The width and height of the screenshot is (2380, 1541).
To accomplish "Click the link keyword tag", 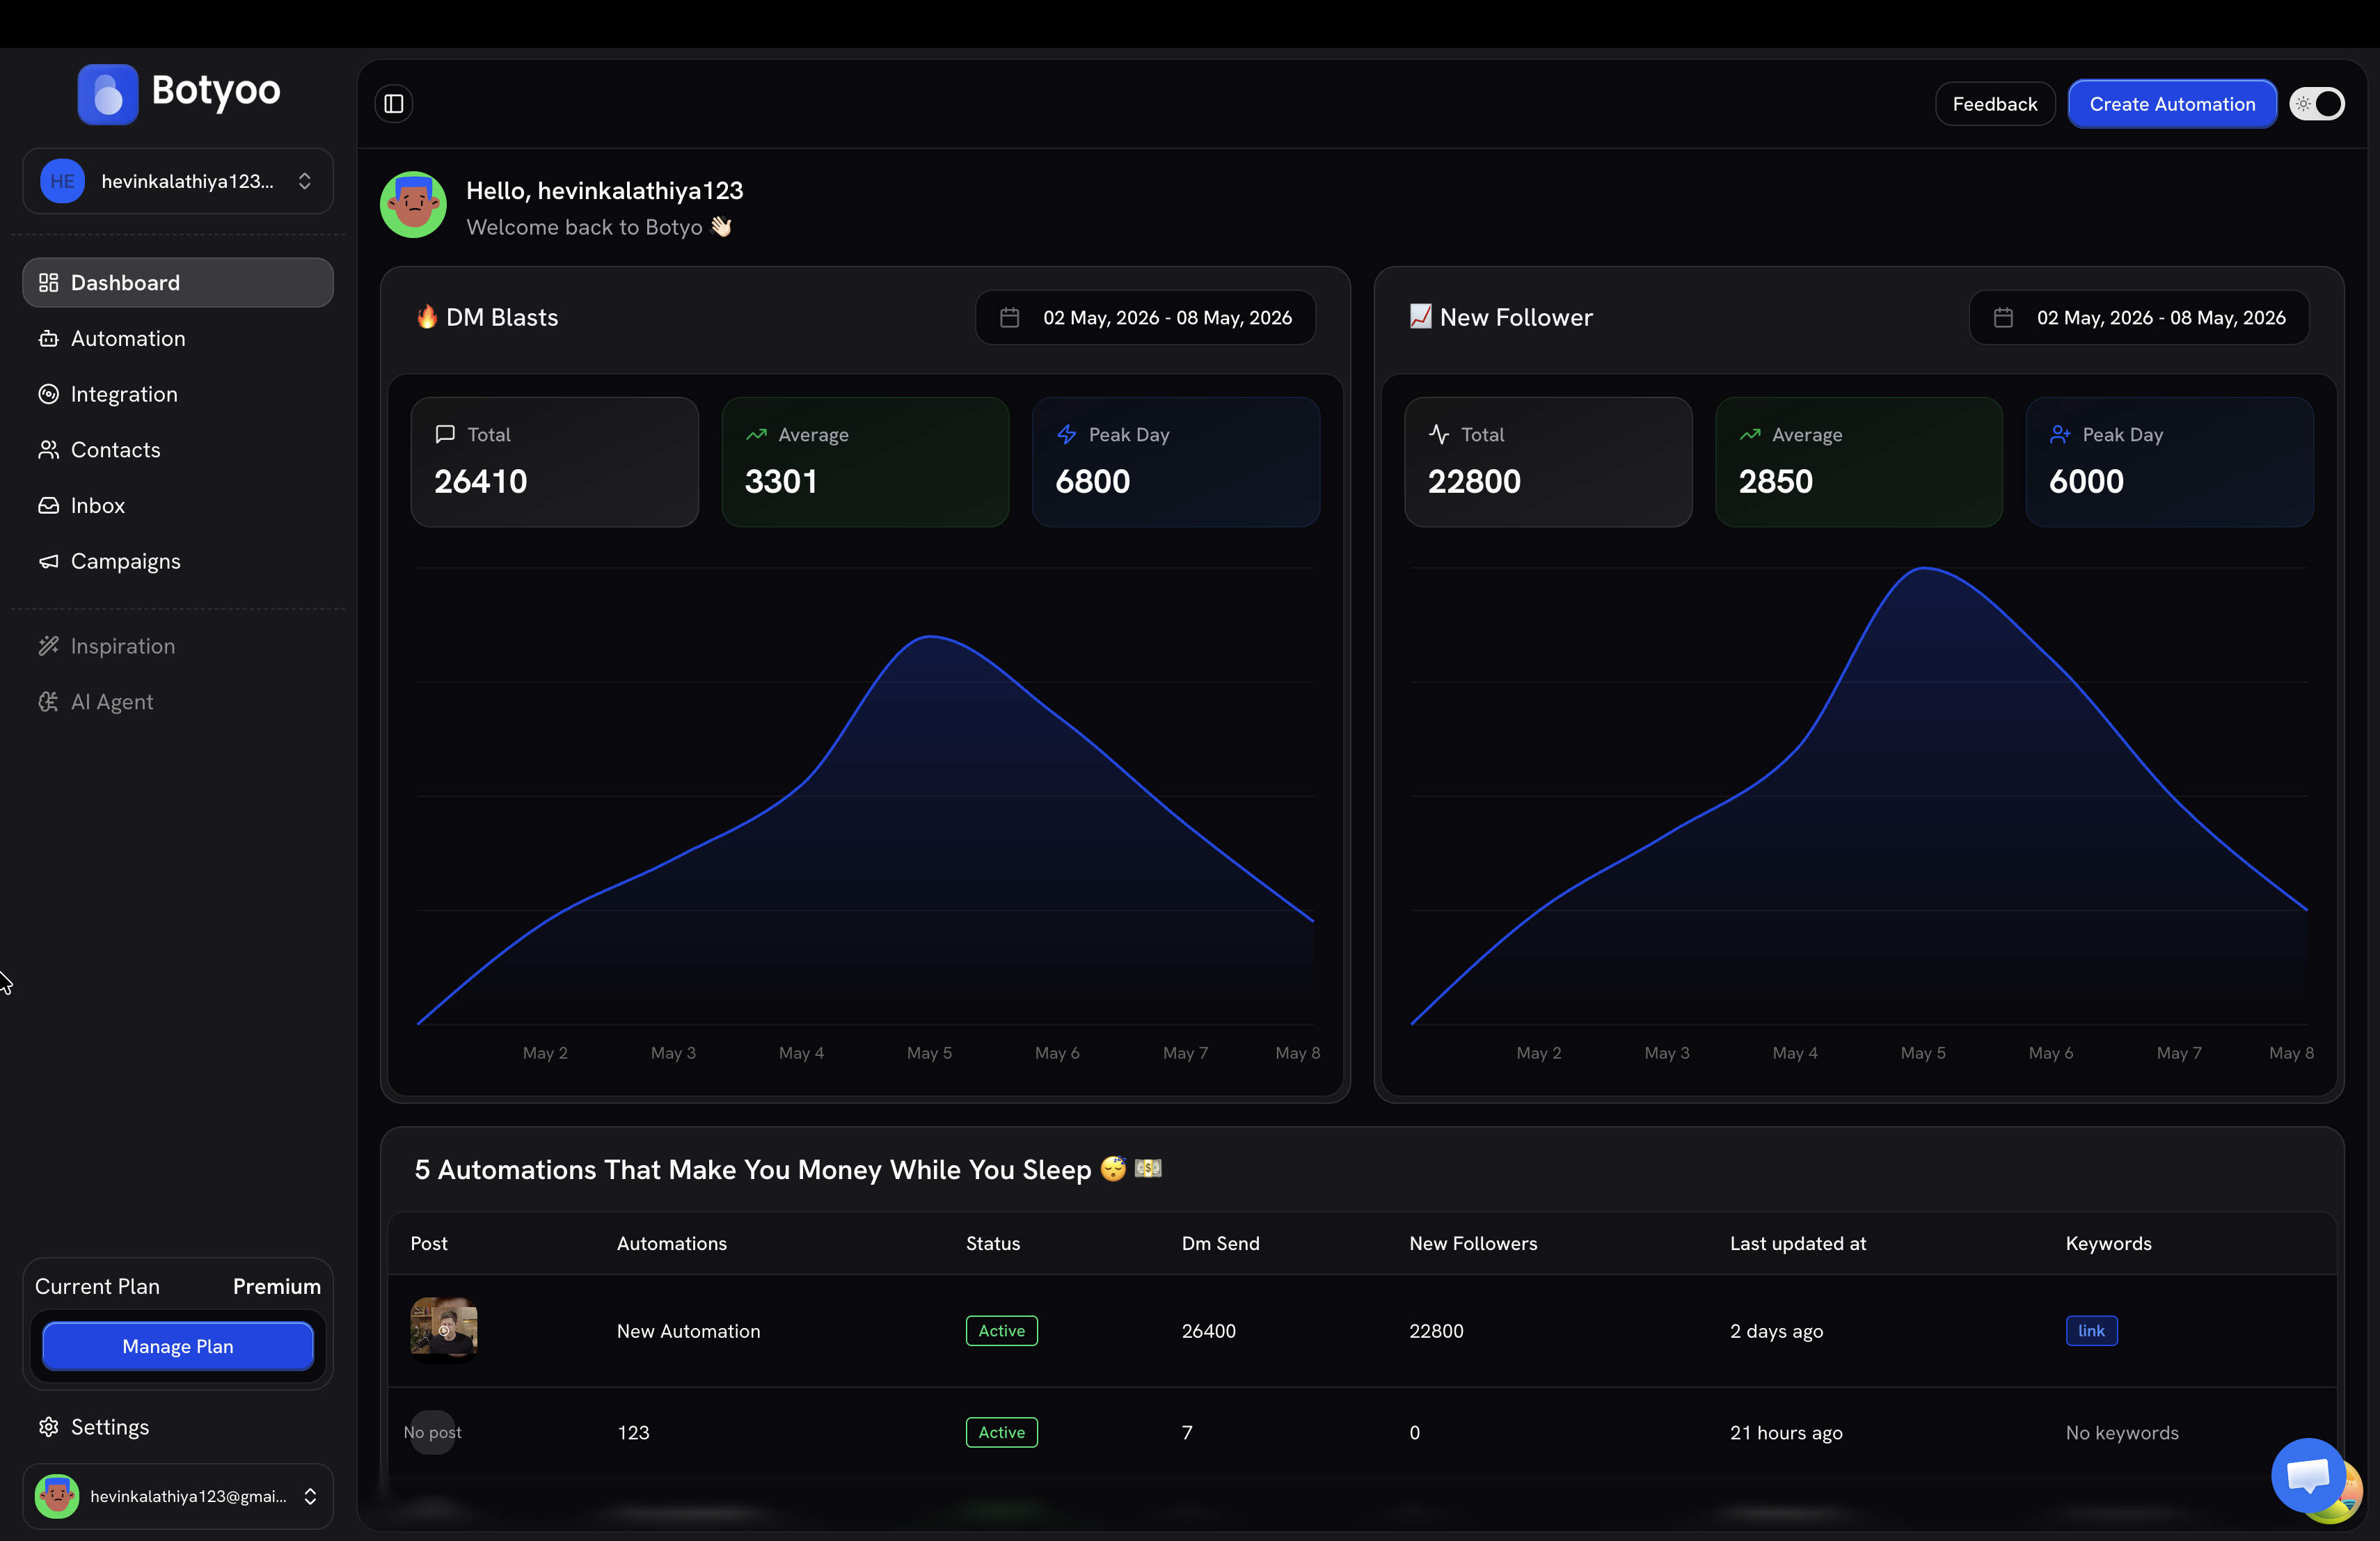I will pyautogui.click(x=2091, y=1331).
